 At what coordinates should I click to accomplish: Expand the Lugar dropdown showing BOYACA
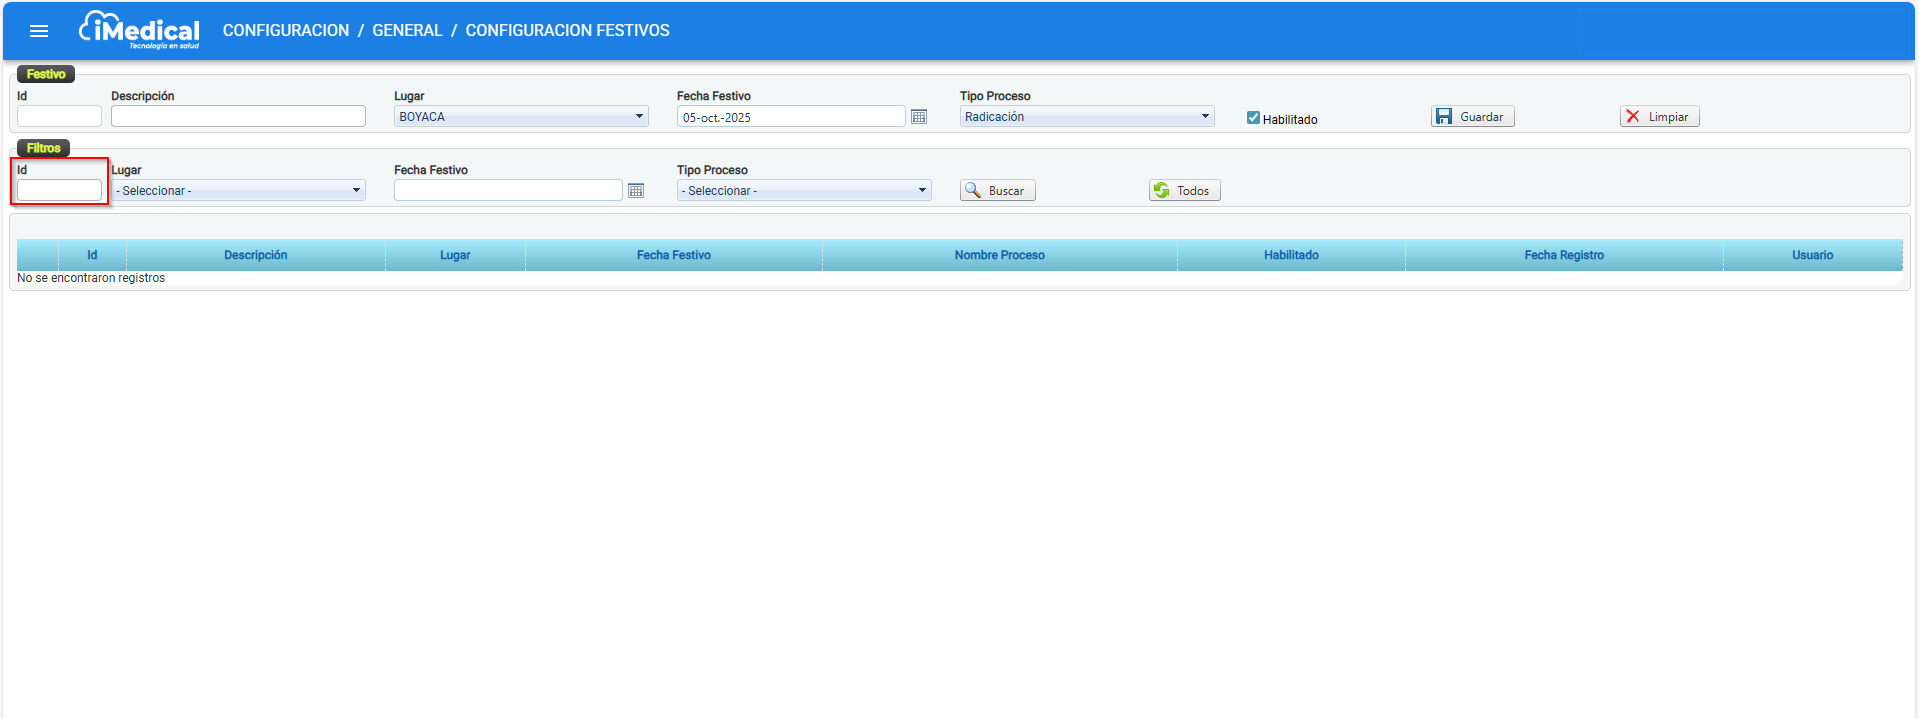pyautogui.click(x=521, y=117)
